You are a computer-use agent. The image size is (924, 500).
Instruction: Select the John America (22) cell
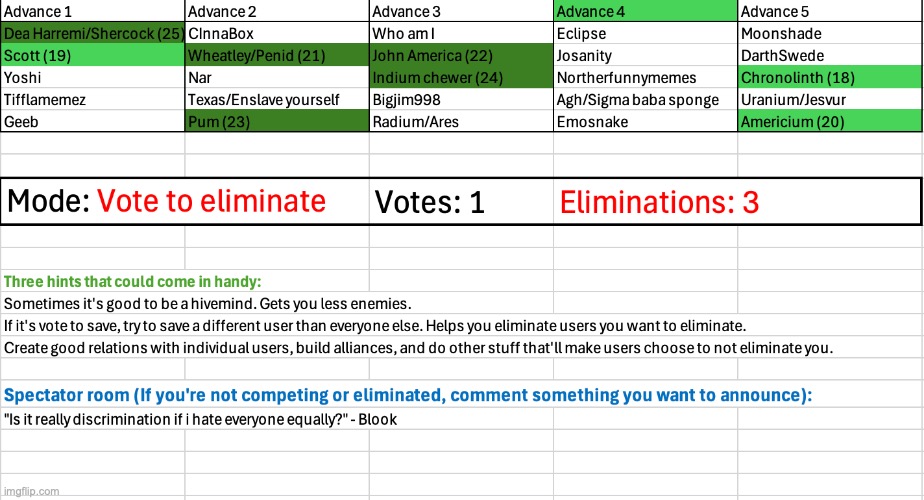(461, 56)
